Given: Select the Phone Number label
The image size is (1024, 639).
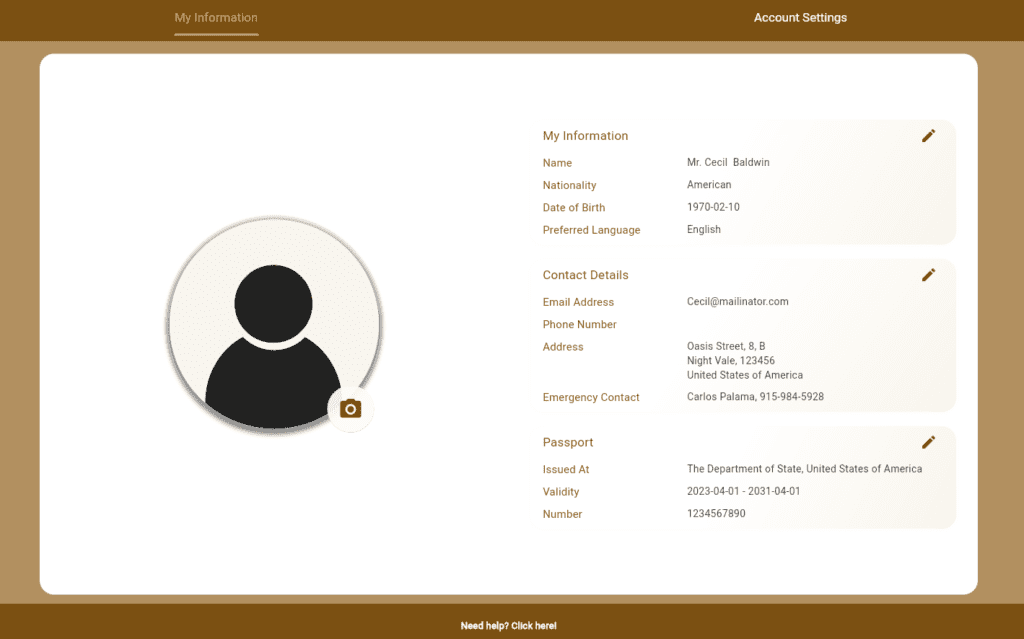Looking at the screenshot, I should tap(579, 325).
